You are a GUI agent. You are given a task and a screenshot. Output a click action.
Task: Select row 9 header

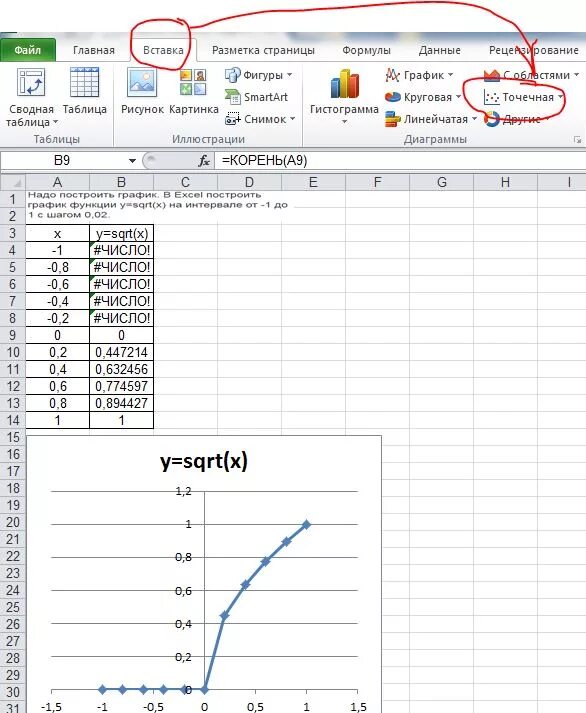13,335
